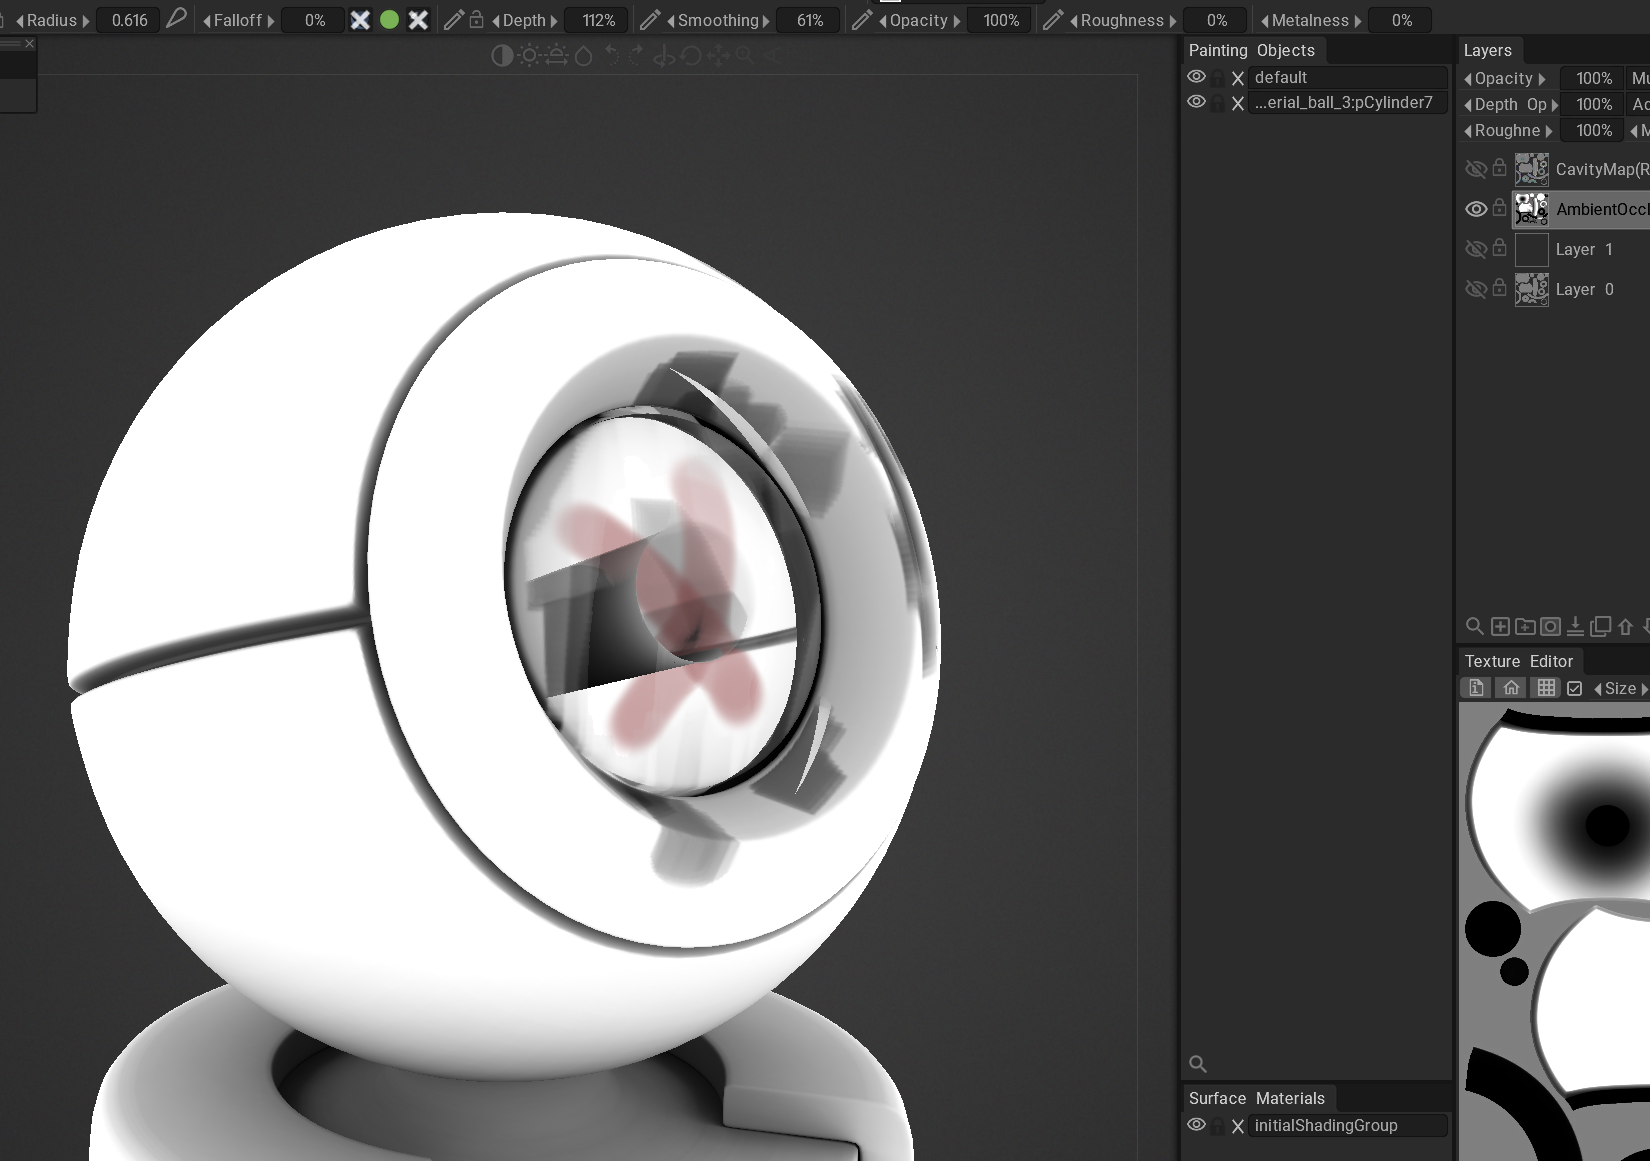Decrease Metalness with the left arrow
Image resolution: width=1650 pixels, height=1161 pixels.
1265,20
